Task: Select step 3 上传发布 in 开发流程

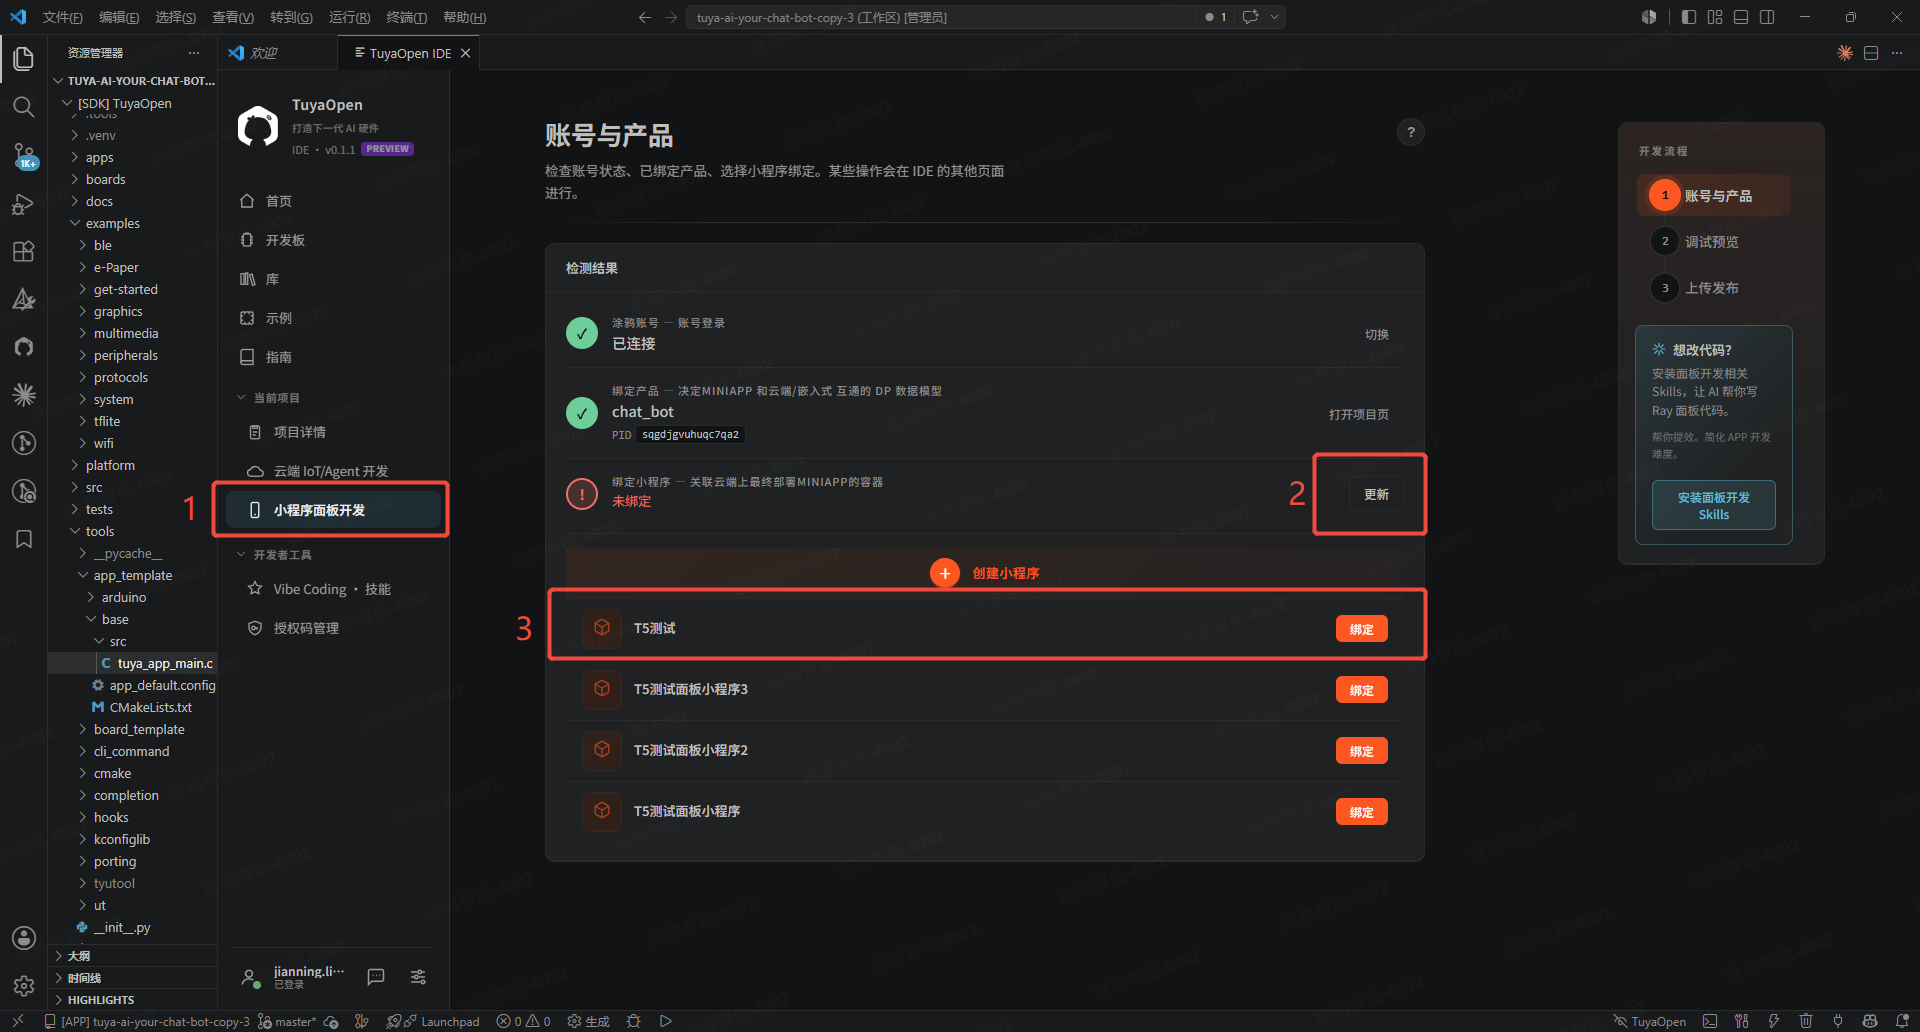Action: (x=1695, y=287)
